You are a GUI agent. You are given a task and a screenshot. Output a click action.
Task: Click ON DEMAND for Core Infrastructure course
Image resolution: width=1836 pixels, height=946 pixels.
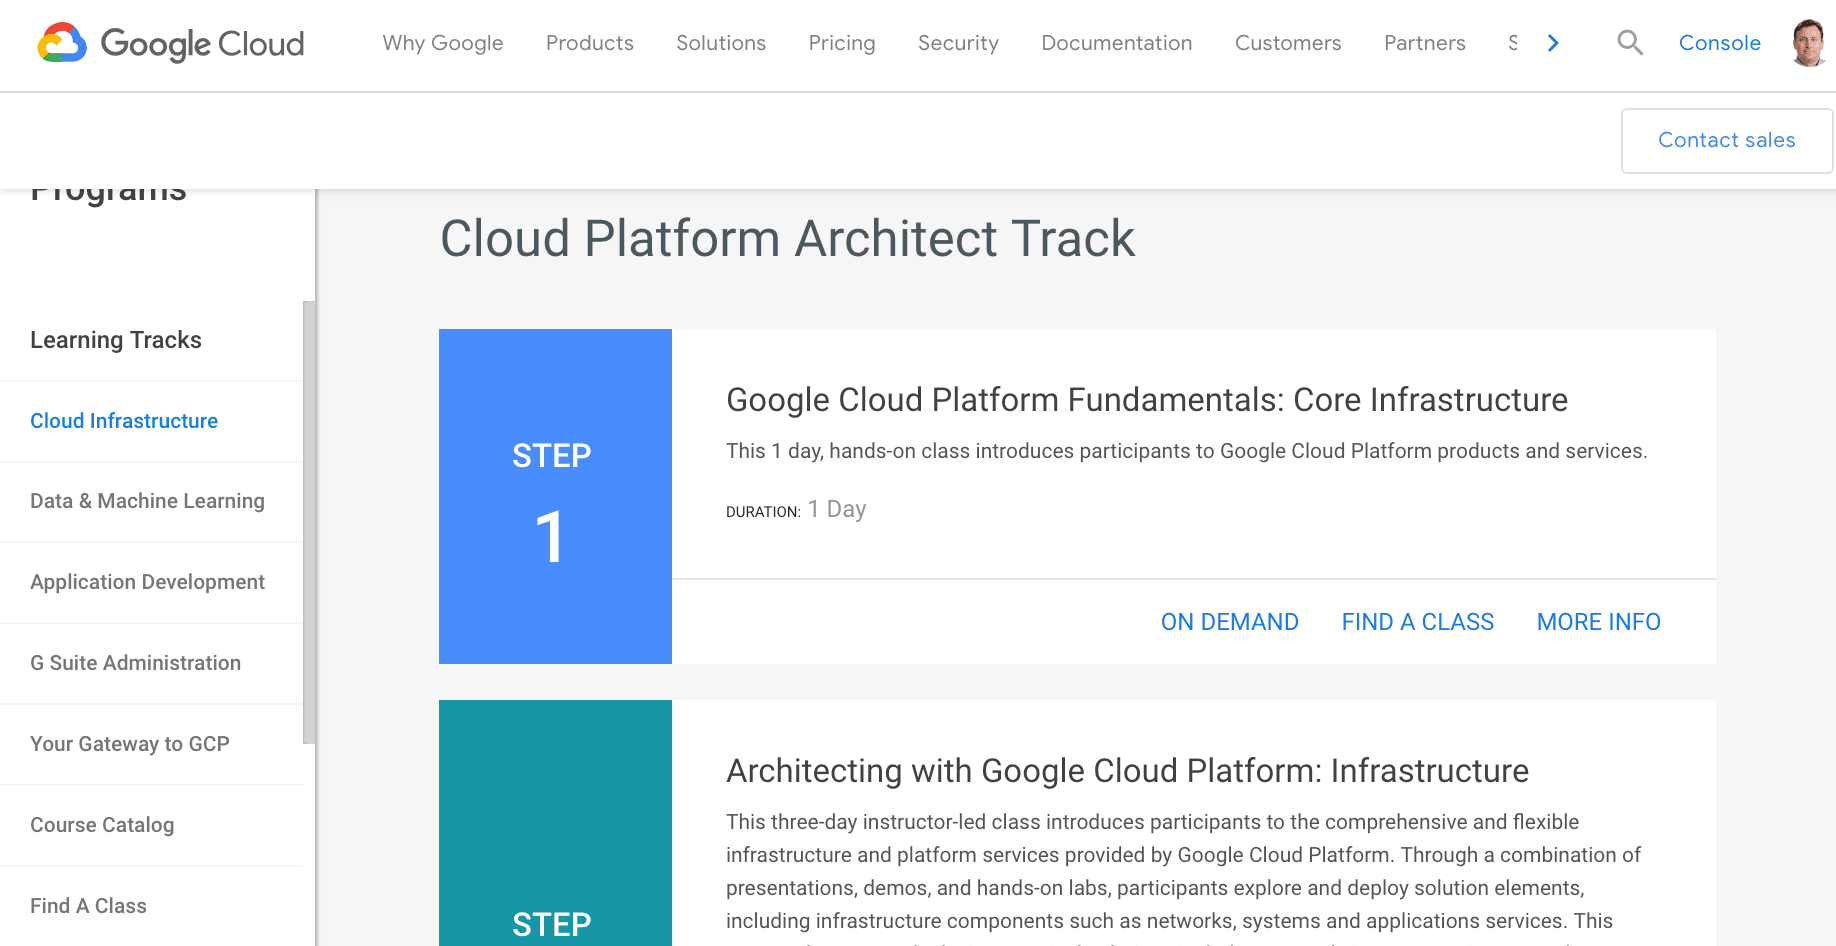click(1229, 622)
